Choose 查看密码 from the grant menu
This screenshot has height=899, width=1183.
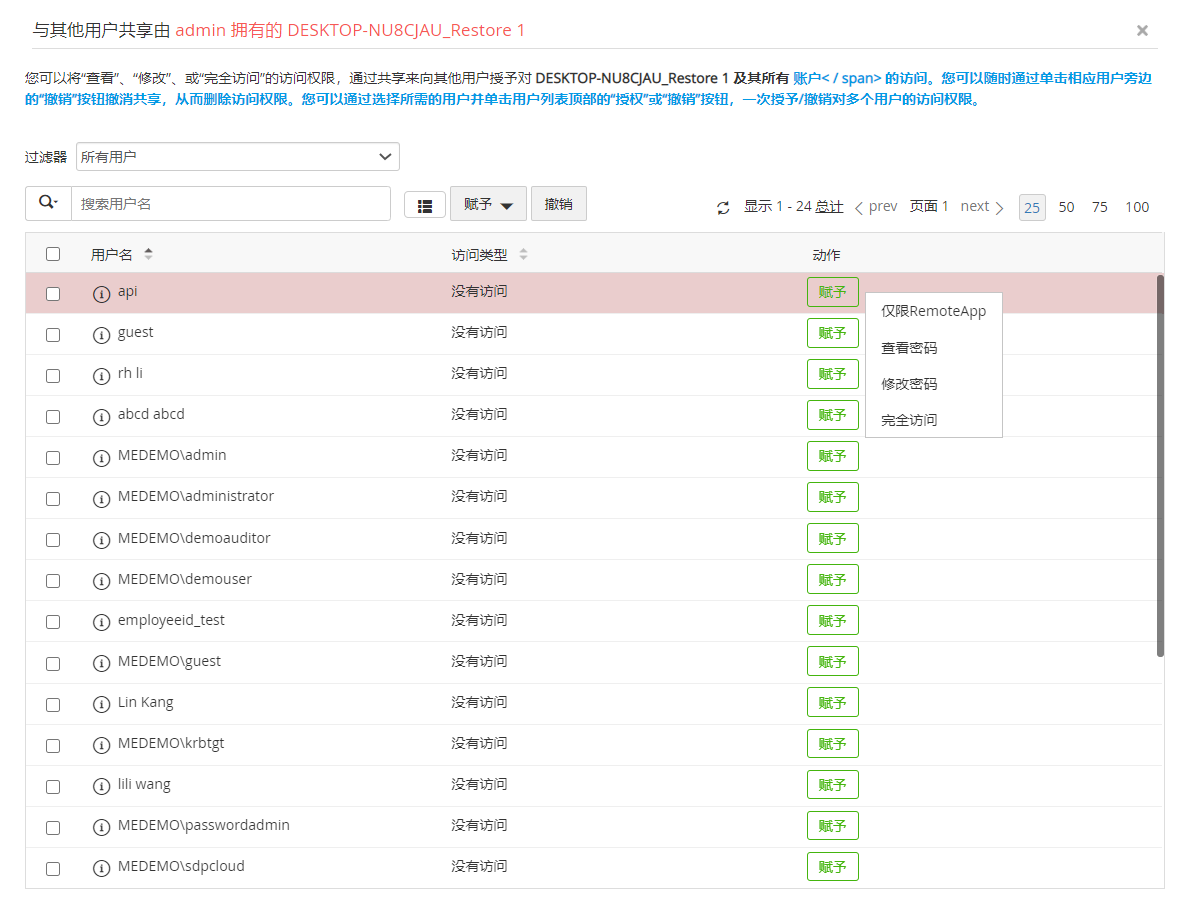933,348
